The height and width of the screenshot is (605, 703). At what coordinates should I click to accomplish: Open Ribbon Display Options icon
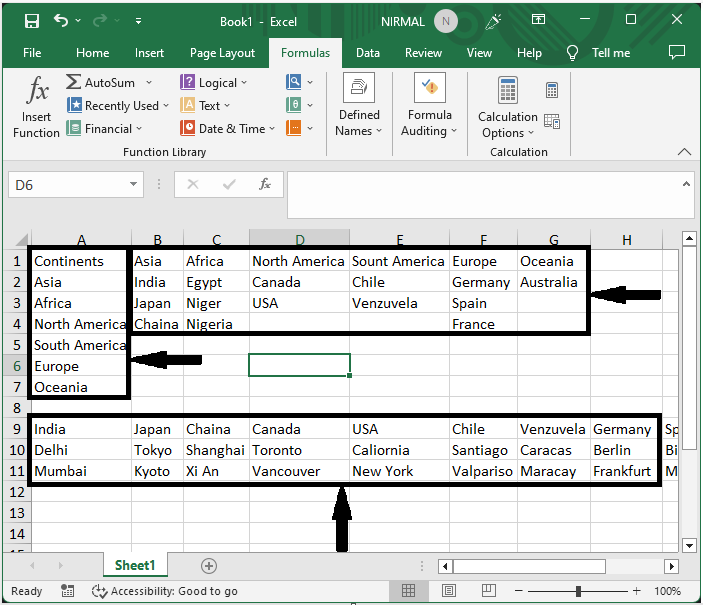(x=538, y=19)
